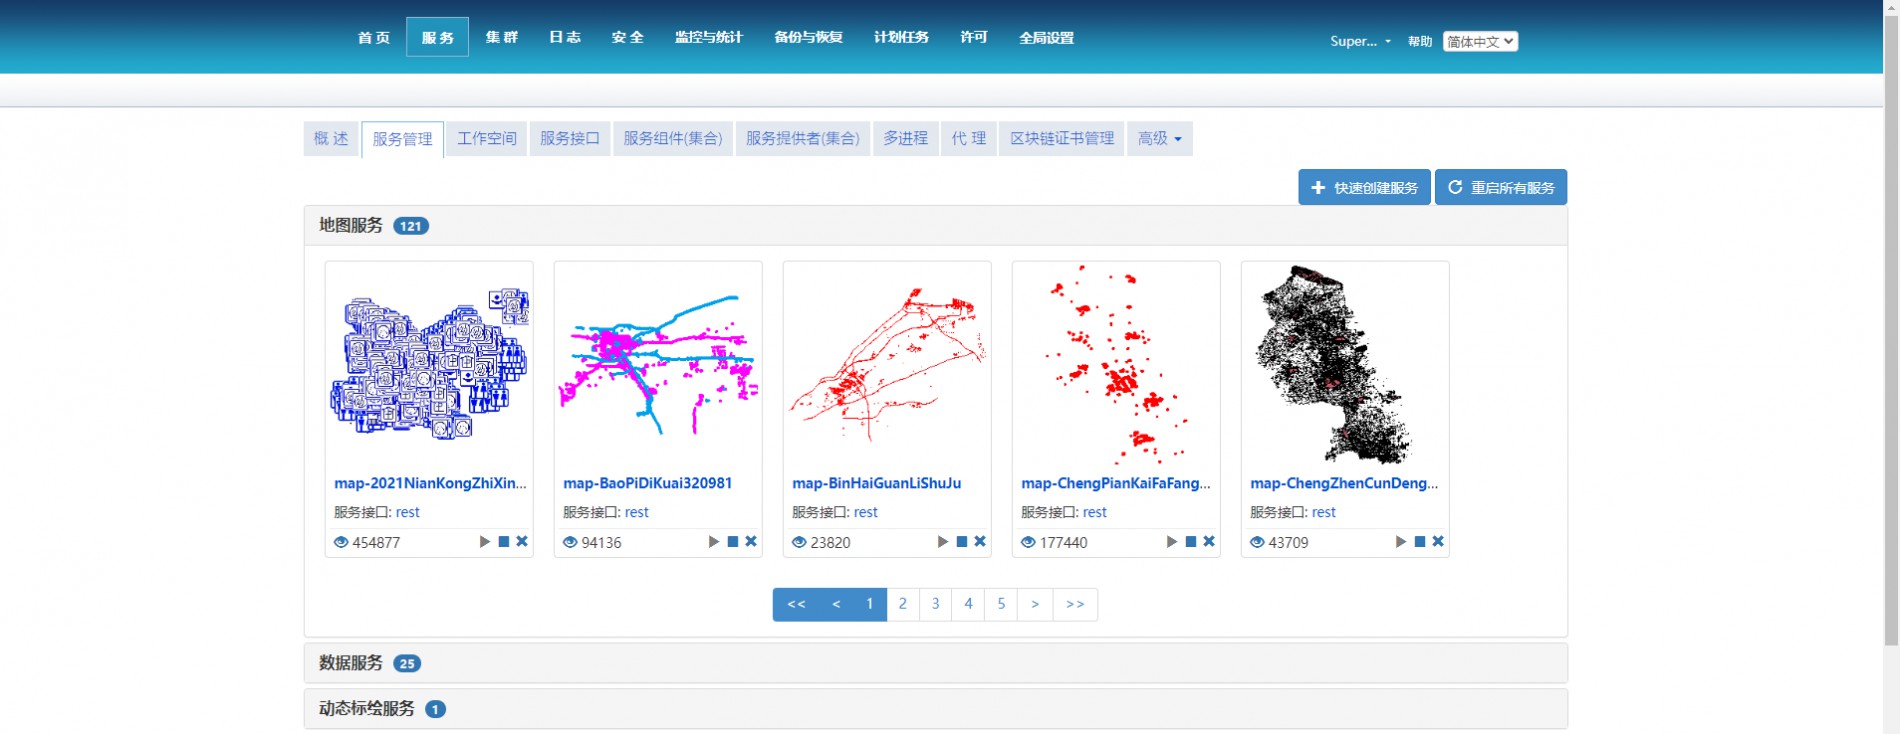Switch to the 工作空间 tab
This screenshot has height=734, width=1900.
[487, 139]
